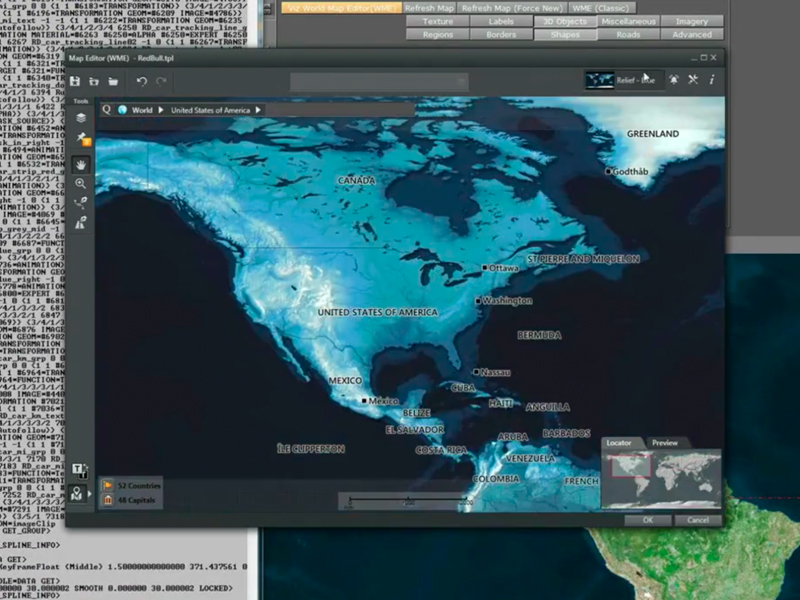
Task: Switch to the Preview tab
Action: point(665,443)
